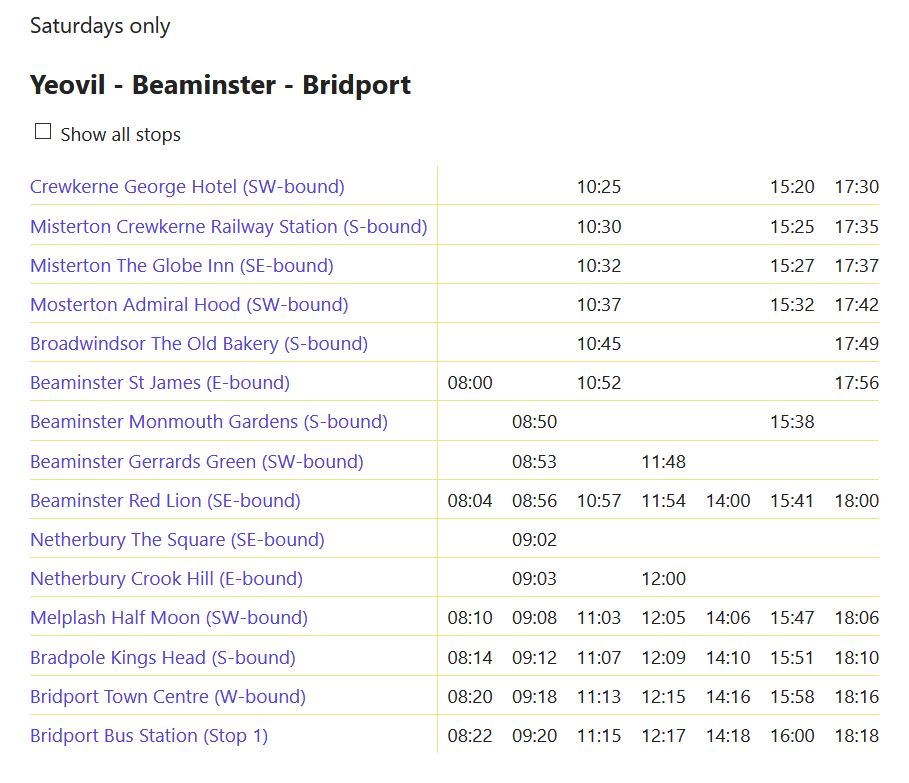Screen dimensions: 909x783
Task: Click Netherbury The Square stop link
Action: click(177, 540)
